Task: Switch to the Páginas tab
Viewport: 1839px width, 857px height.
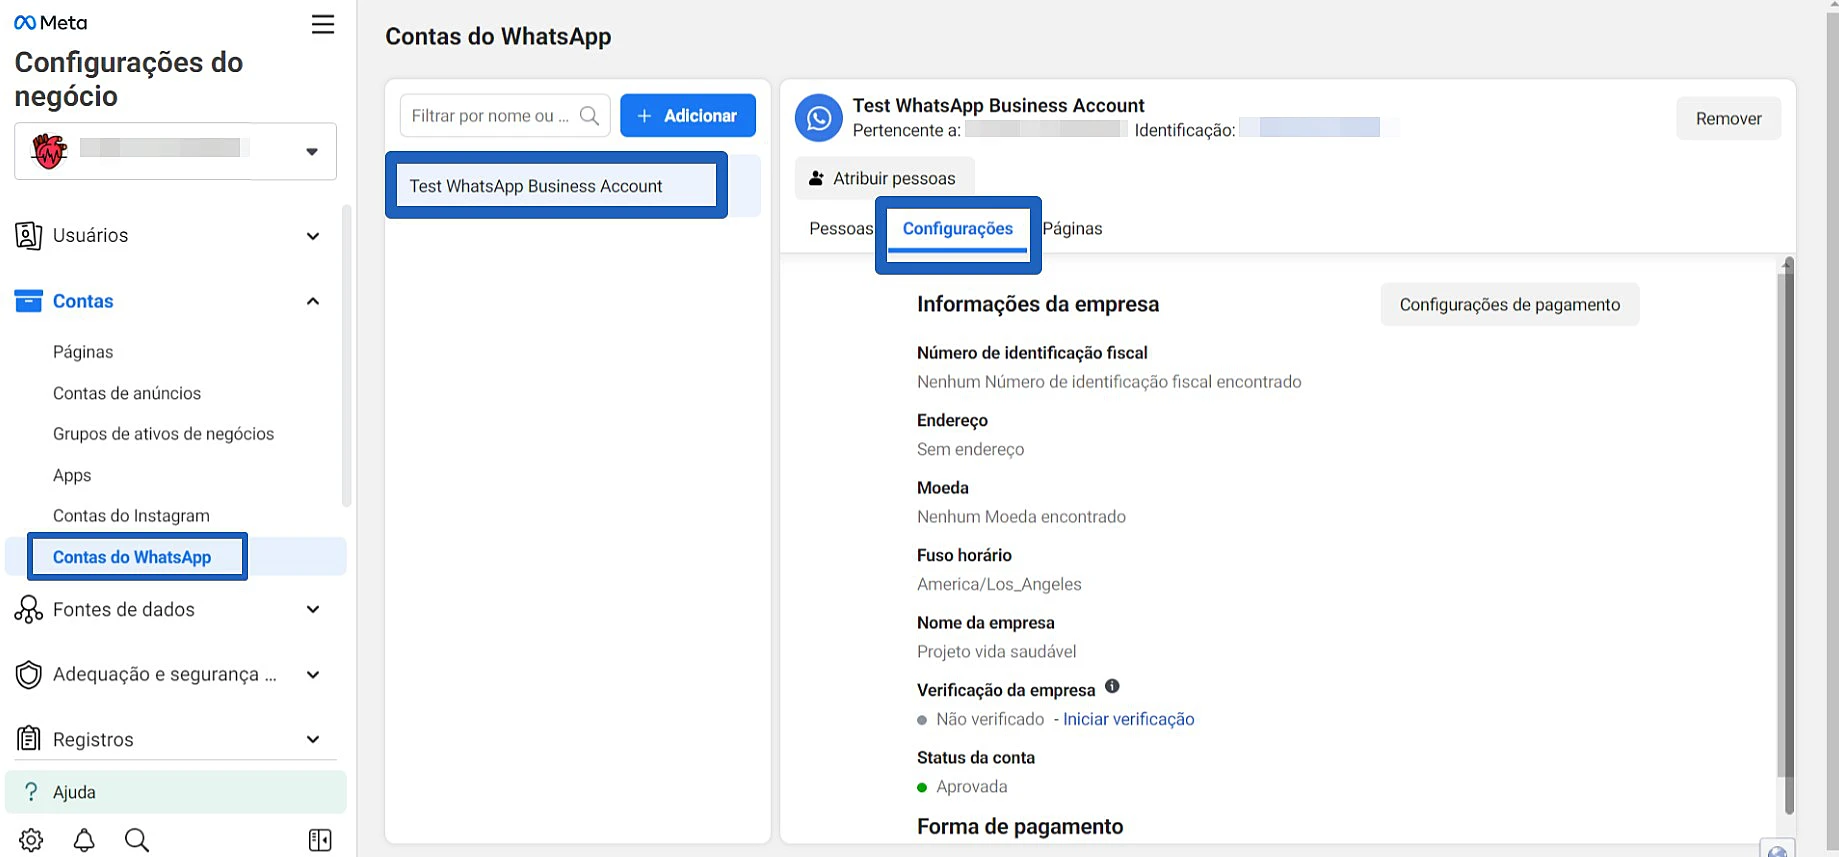Action: 1072,229
